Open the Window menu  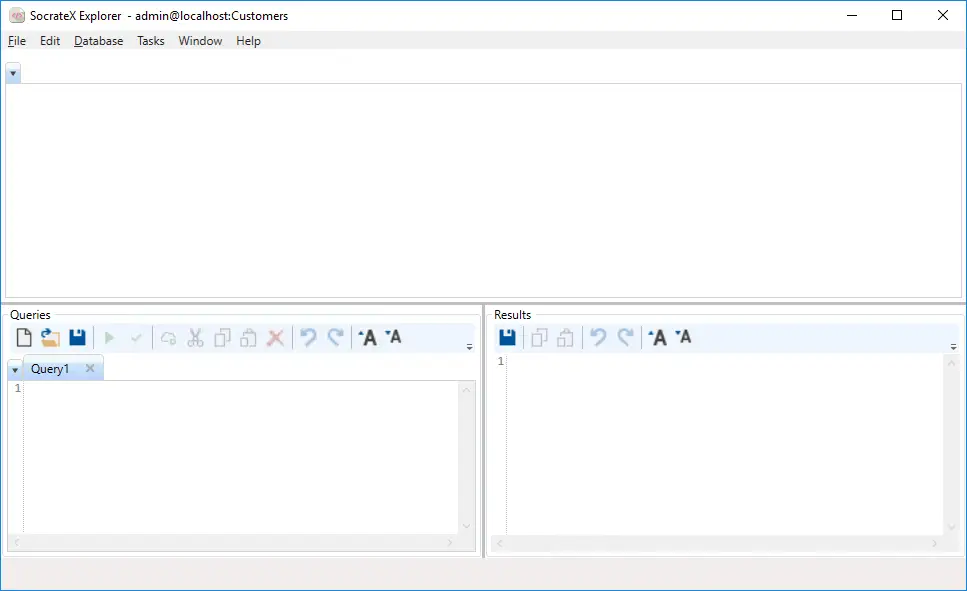[200, 41]
